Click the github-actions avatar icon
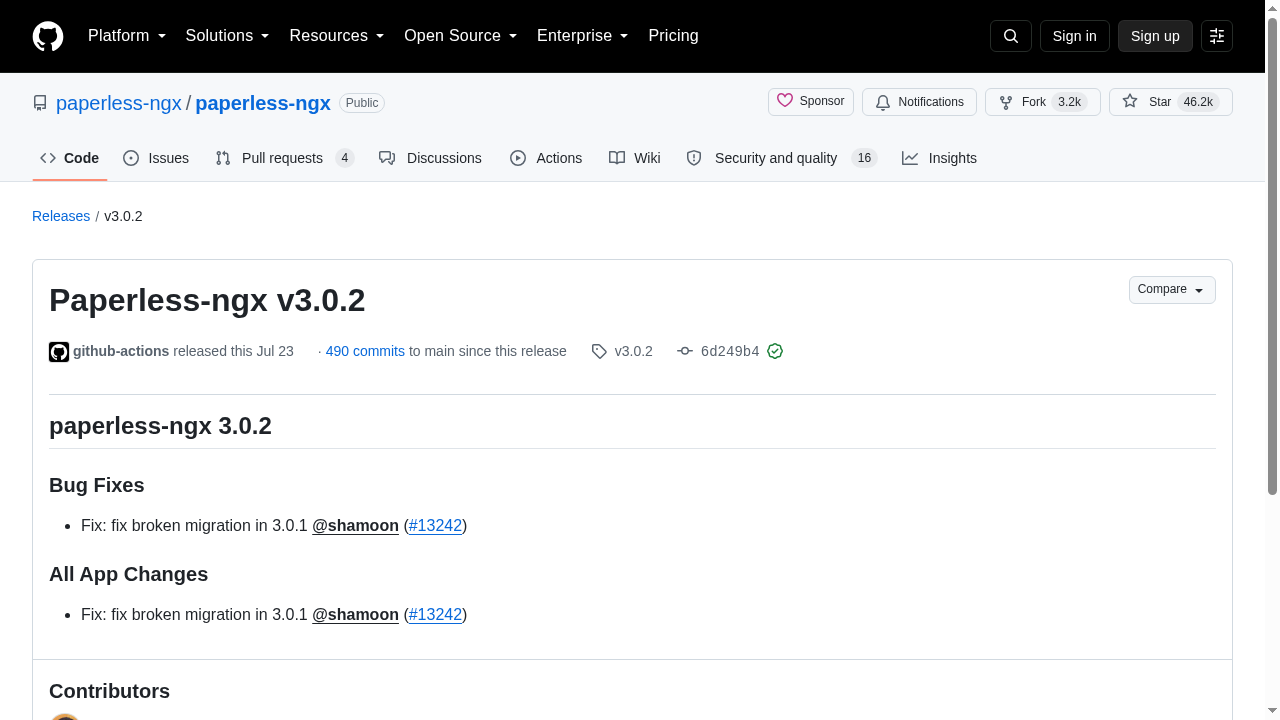The width and height of the screenshot is (1280, 720). tap(59, 352)
